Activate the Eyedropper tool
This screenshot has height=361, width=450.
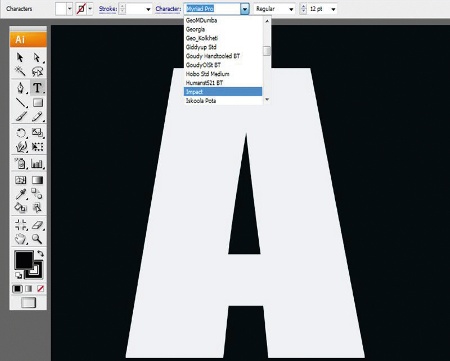pyautogui.click(x=20, y=194)
